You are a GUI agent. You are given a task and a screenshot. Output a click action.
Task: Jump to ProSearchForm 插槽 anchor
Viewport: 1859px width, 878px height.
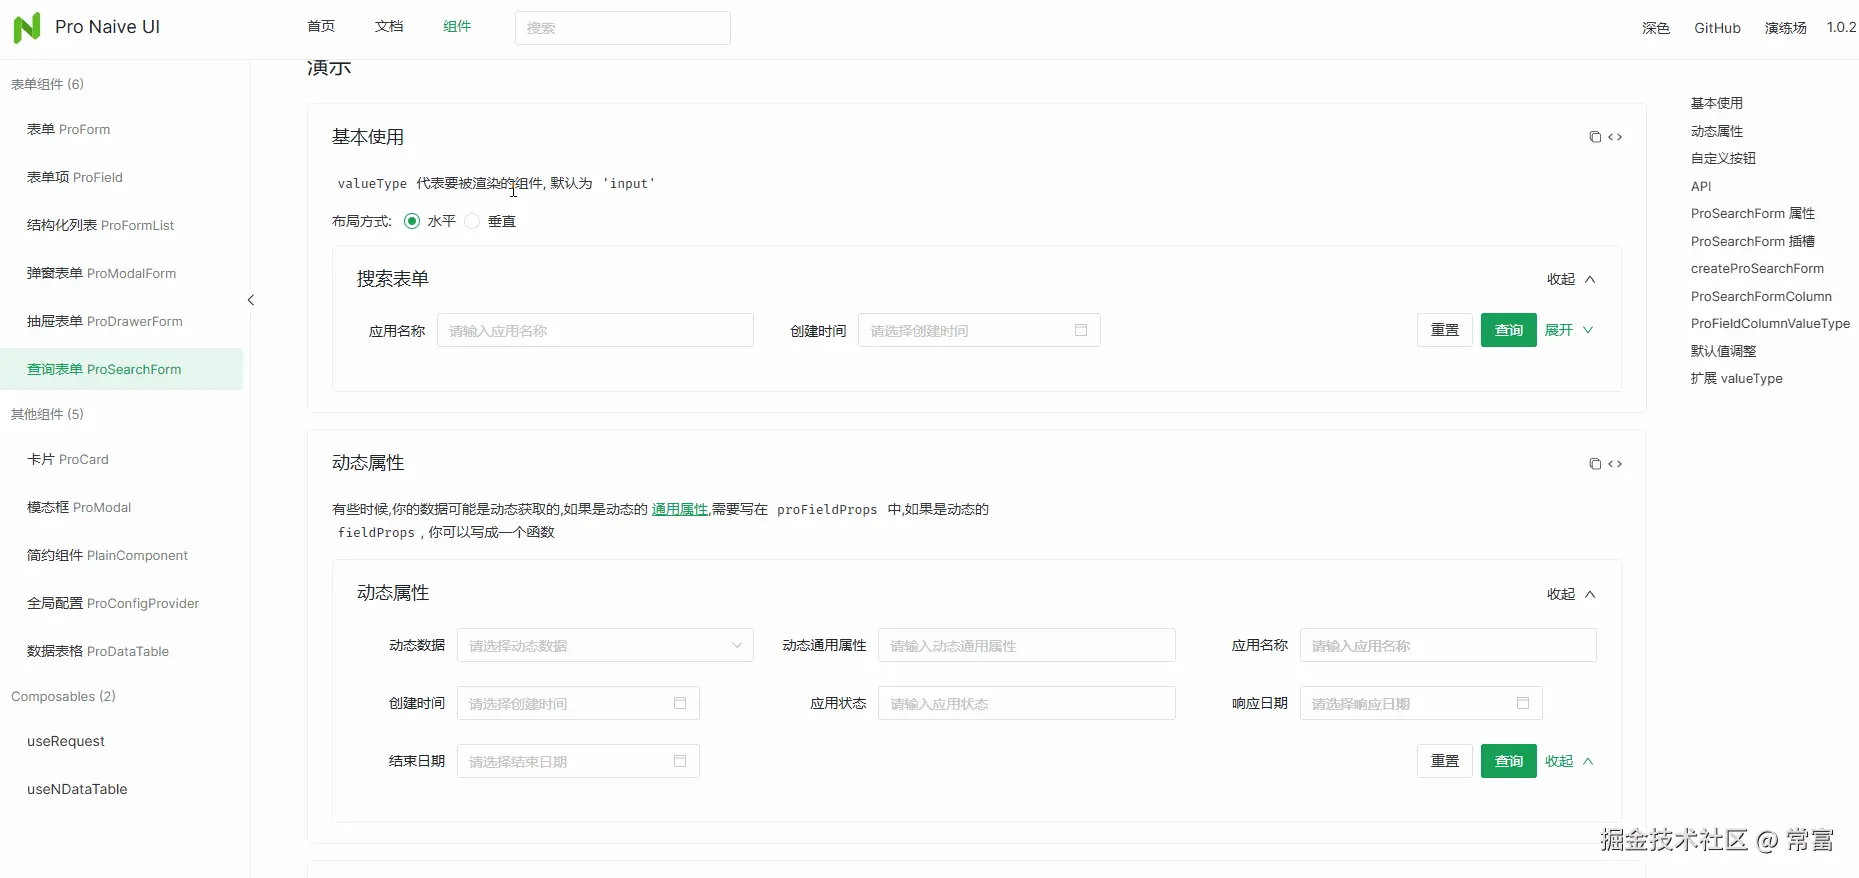point(1753,241)
